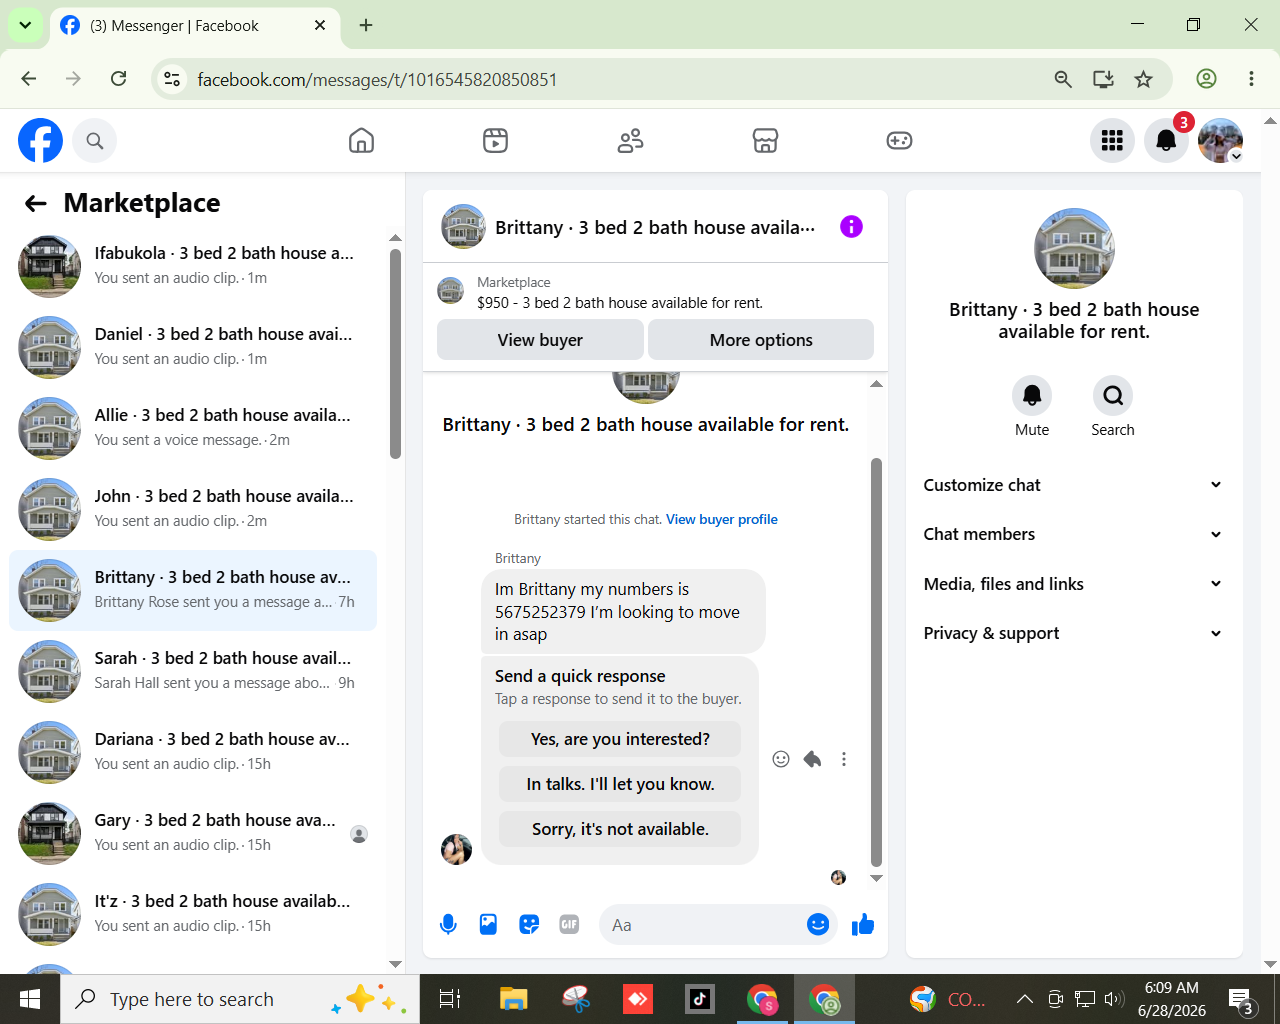This screenshot has height=1024, width=1280.
Task: Open Chrome's three-dot menu
Action: click(1251, 79)
